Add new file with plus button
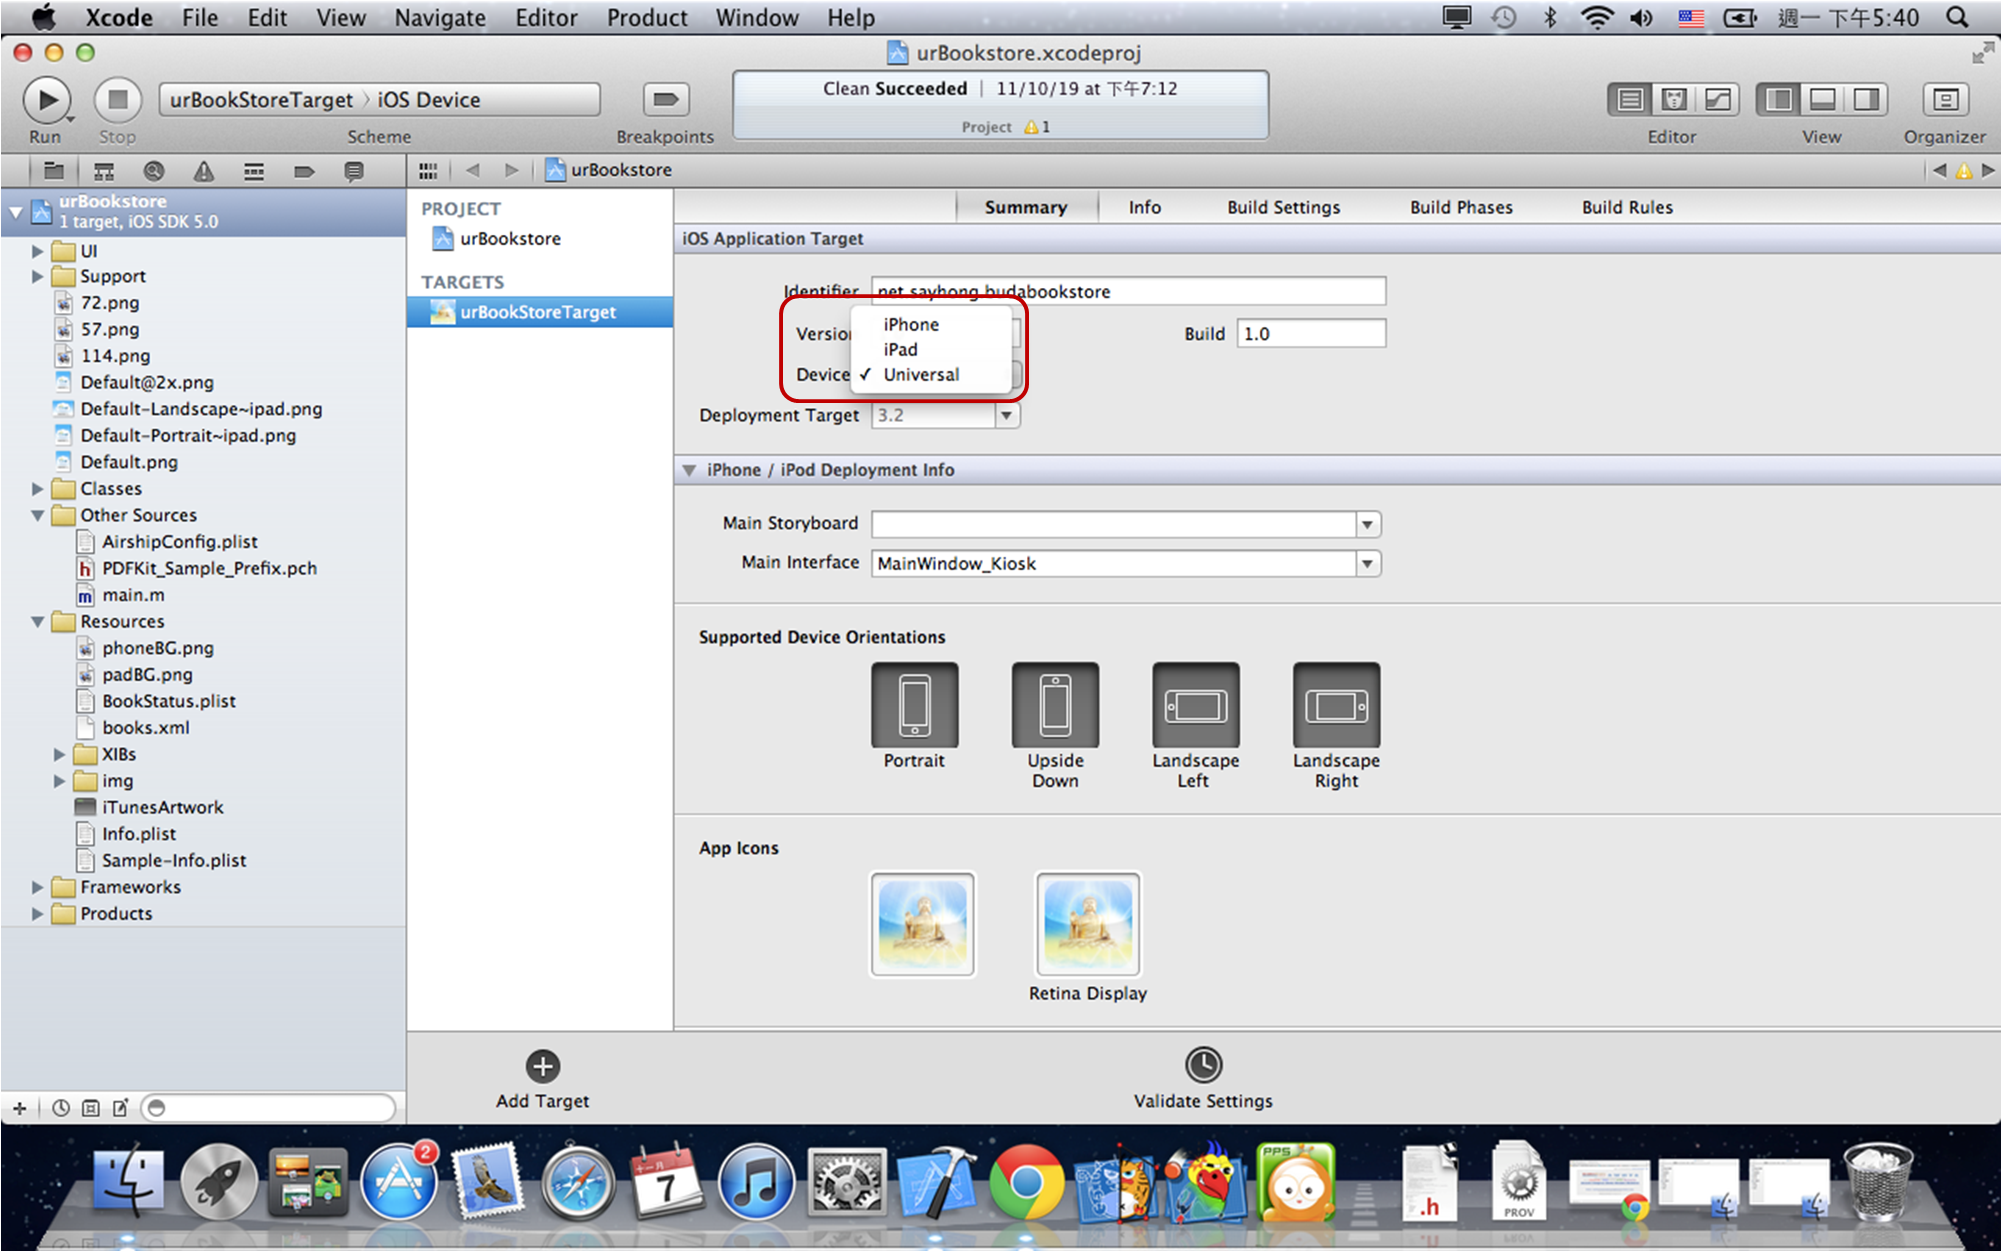Image resolution: width=2002 pixels, height=1252 pixels. [19, 1108]
